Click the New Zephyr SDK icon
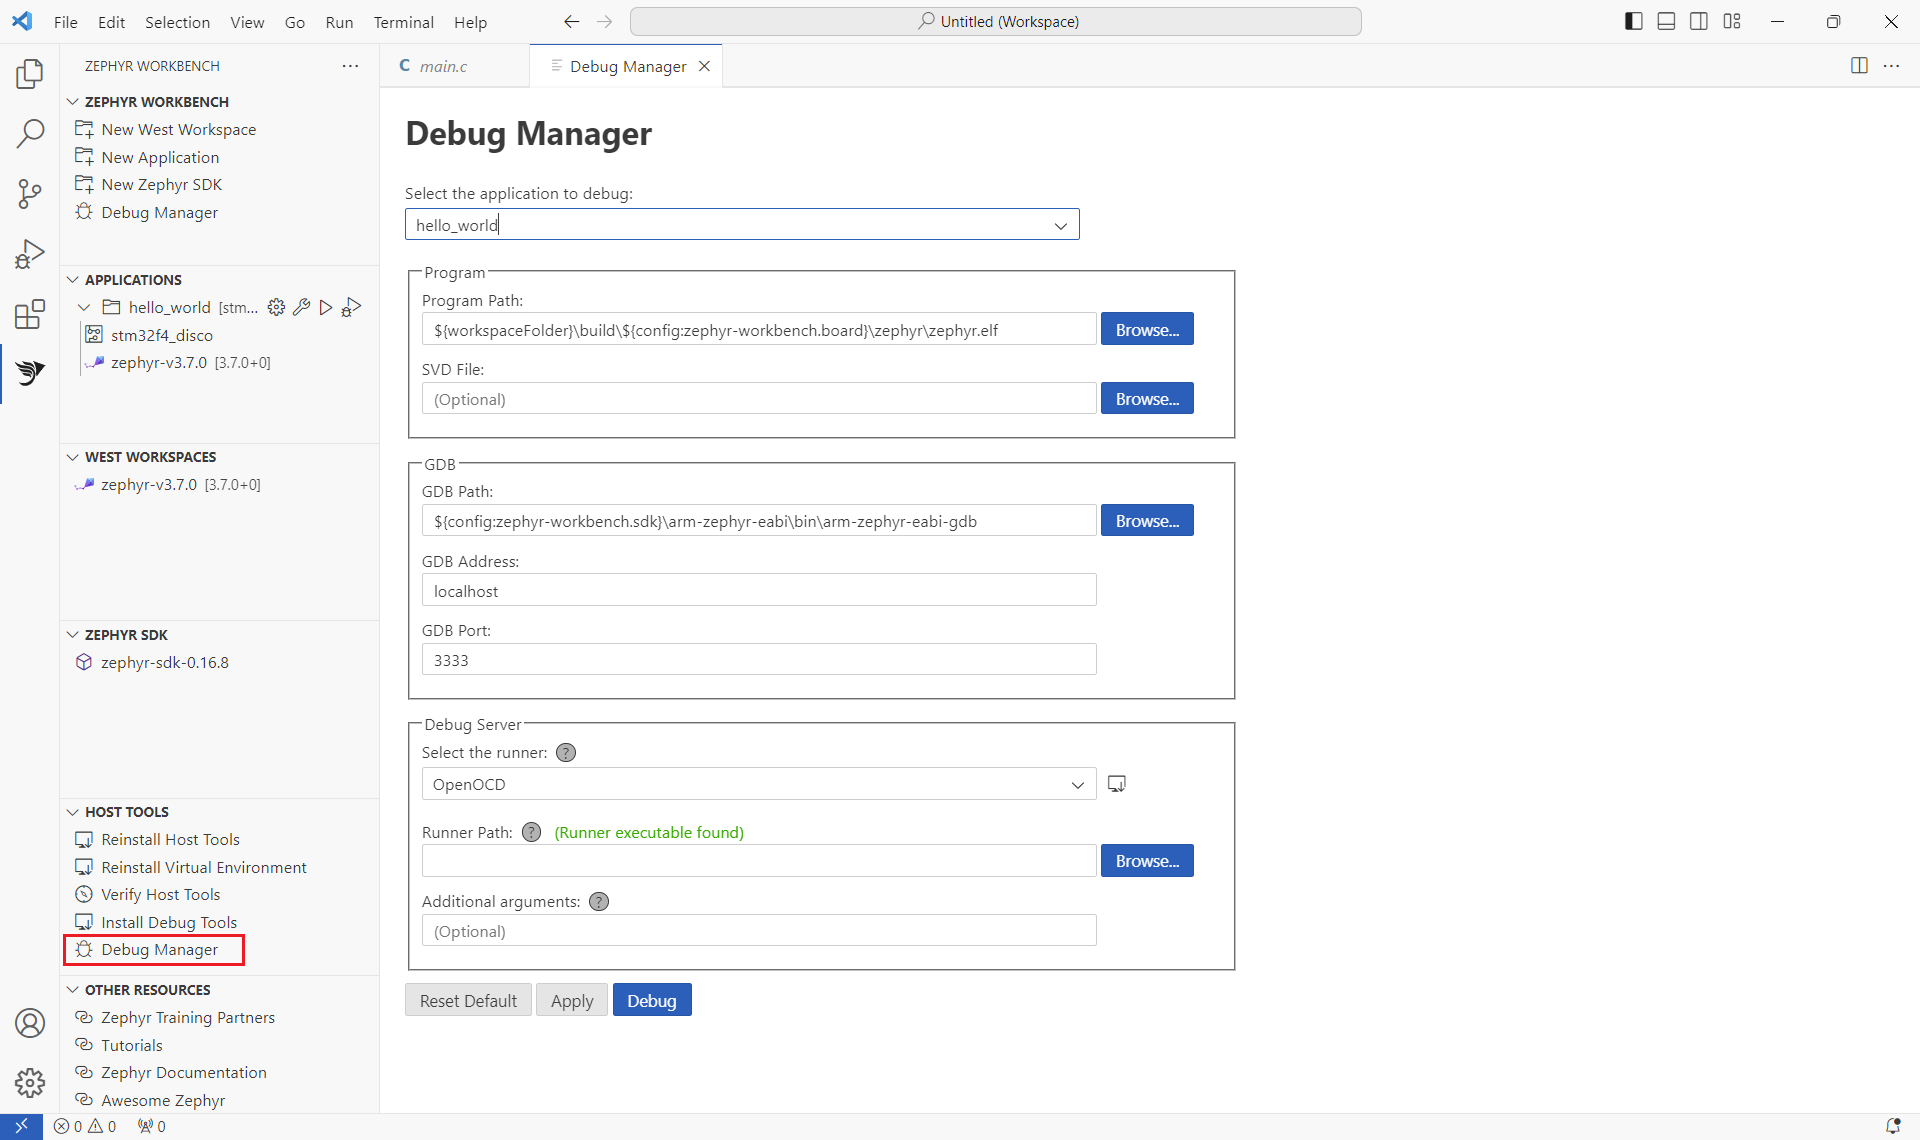The width and height of the screenshot is (1920, 1140). [x=87, y=185]
